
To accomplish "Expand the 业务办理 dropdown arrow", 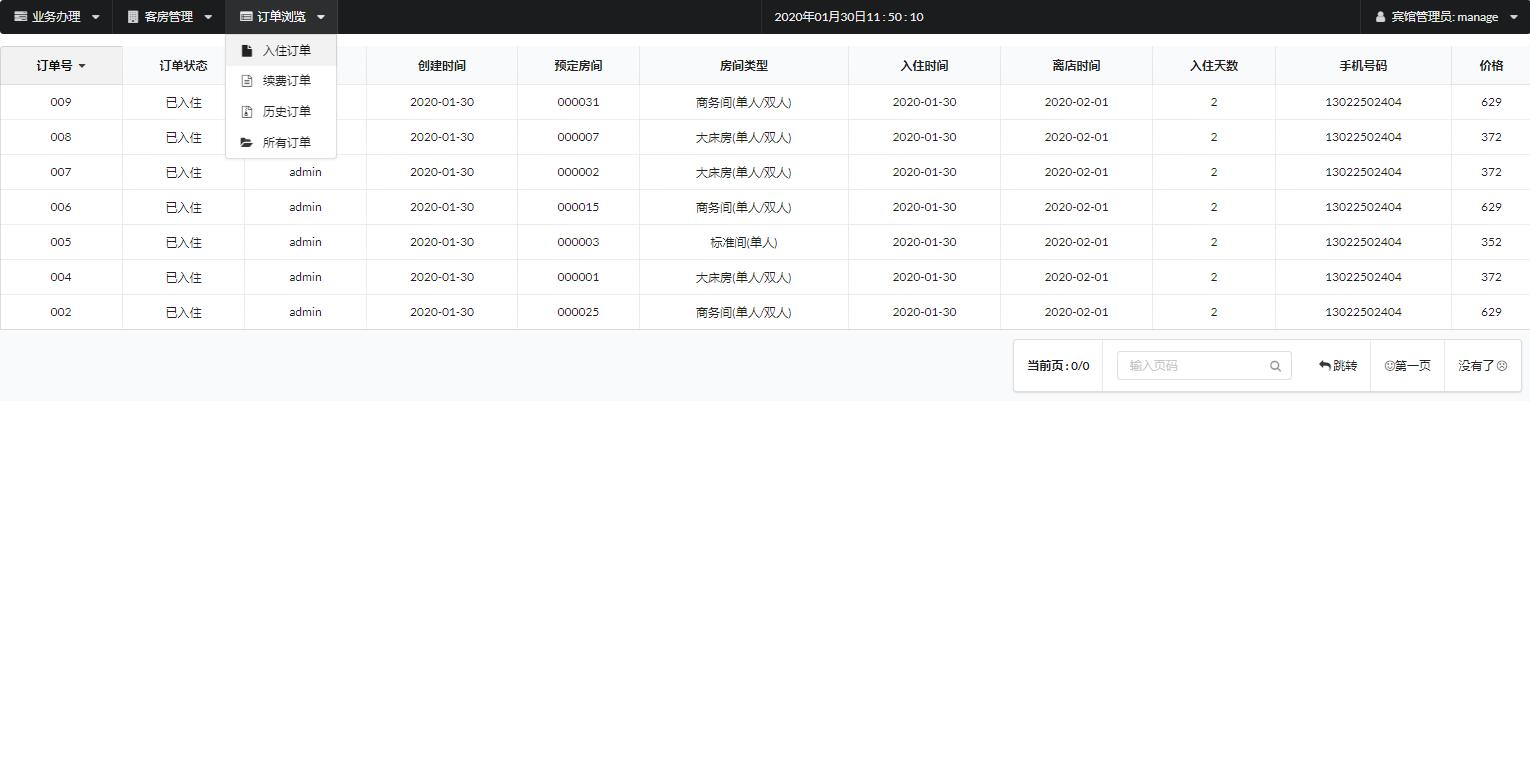I will [96, 16].
